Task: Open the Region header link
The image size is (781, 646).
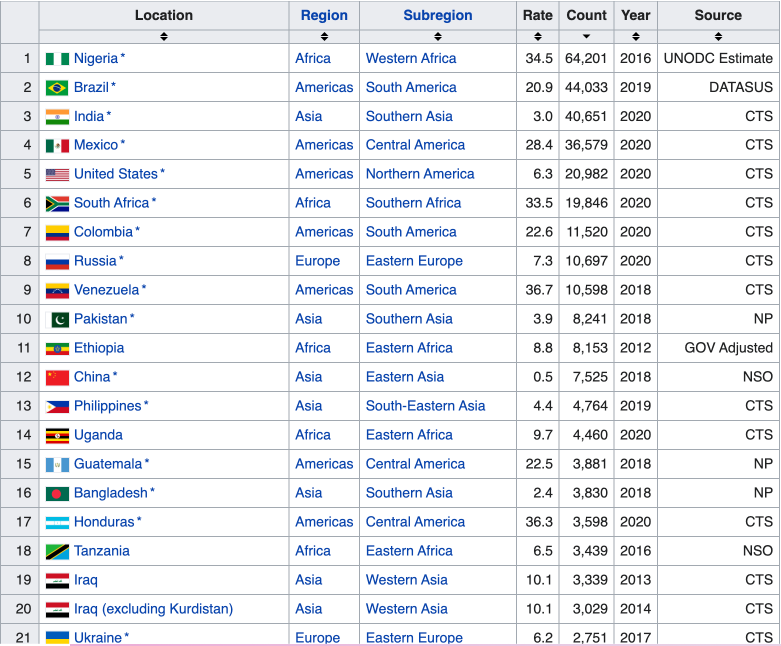Action: (x=324, y=15)
